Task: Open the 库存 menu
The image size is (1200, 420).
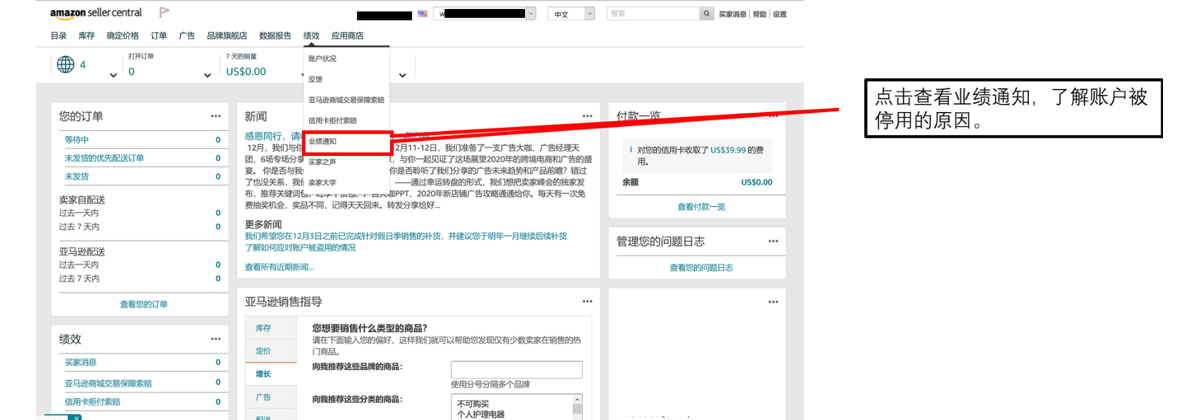Action: point(87,35)
